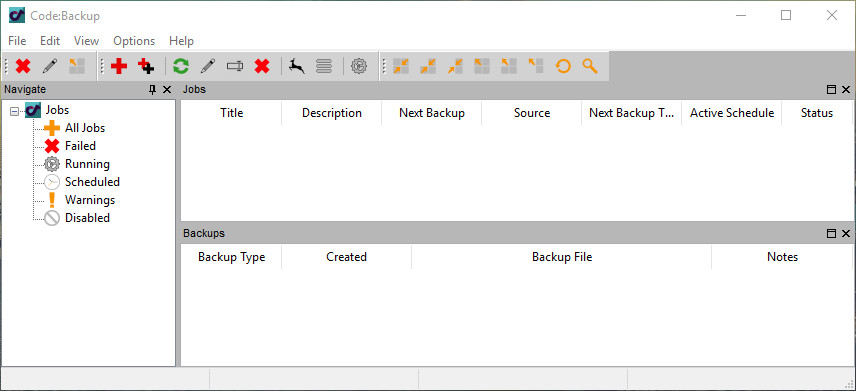Image resolution: width=856 pixels, height=391 pixels.
Task: Close the Jobs panel
Action: (846, 90)
